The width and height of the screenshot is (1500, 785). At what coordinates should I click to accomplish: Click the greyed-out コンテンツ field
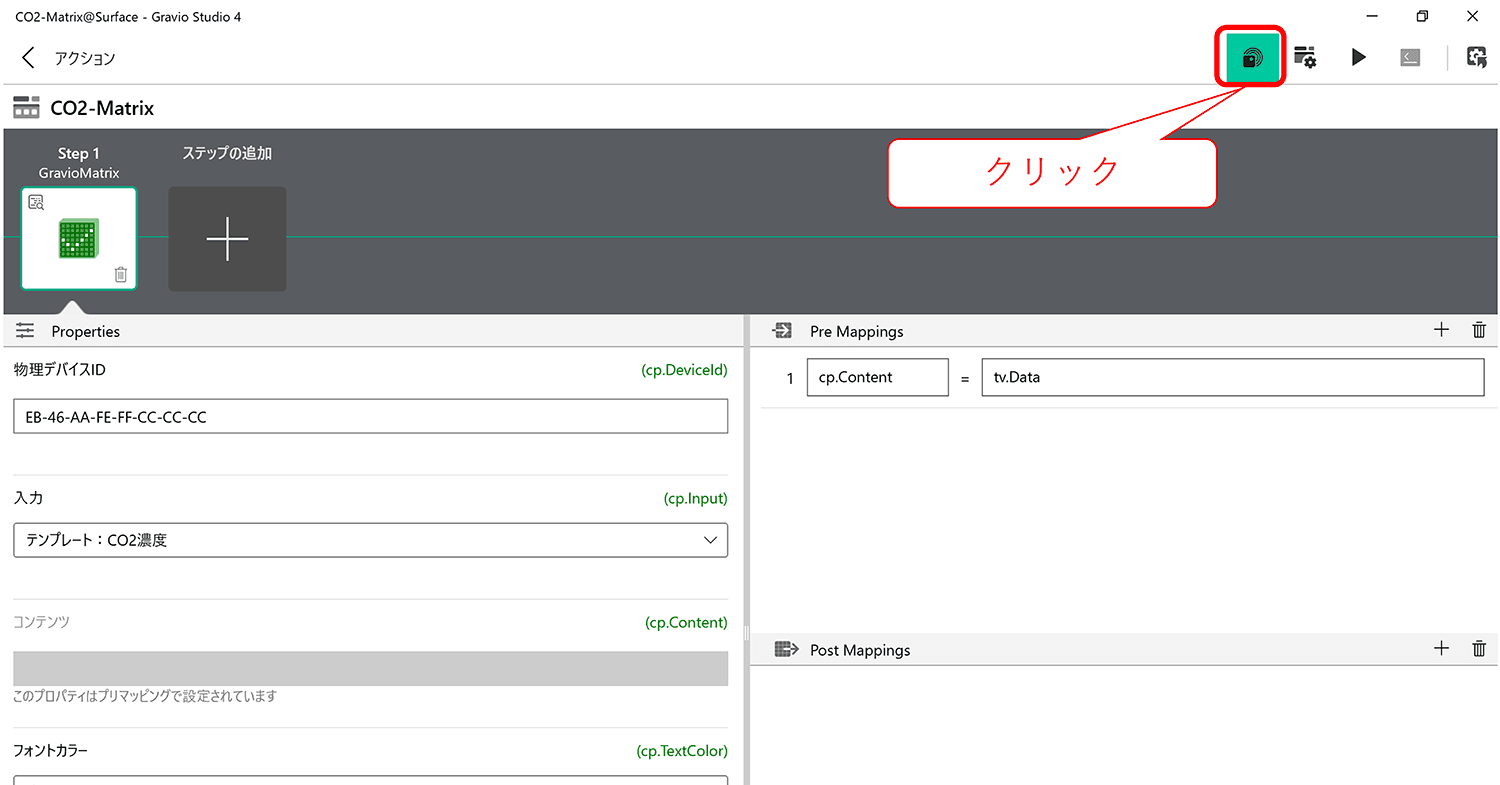pyautogui.click(x=370, y=668)
